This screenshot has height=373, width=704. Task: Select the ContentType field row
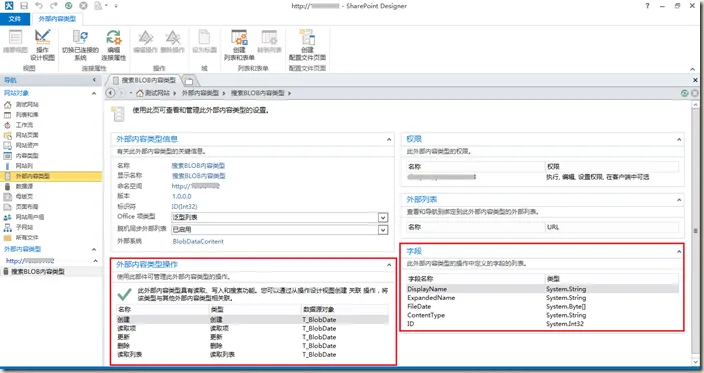coord(542,316)
